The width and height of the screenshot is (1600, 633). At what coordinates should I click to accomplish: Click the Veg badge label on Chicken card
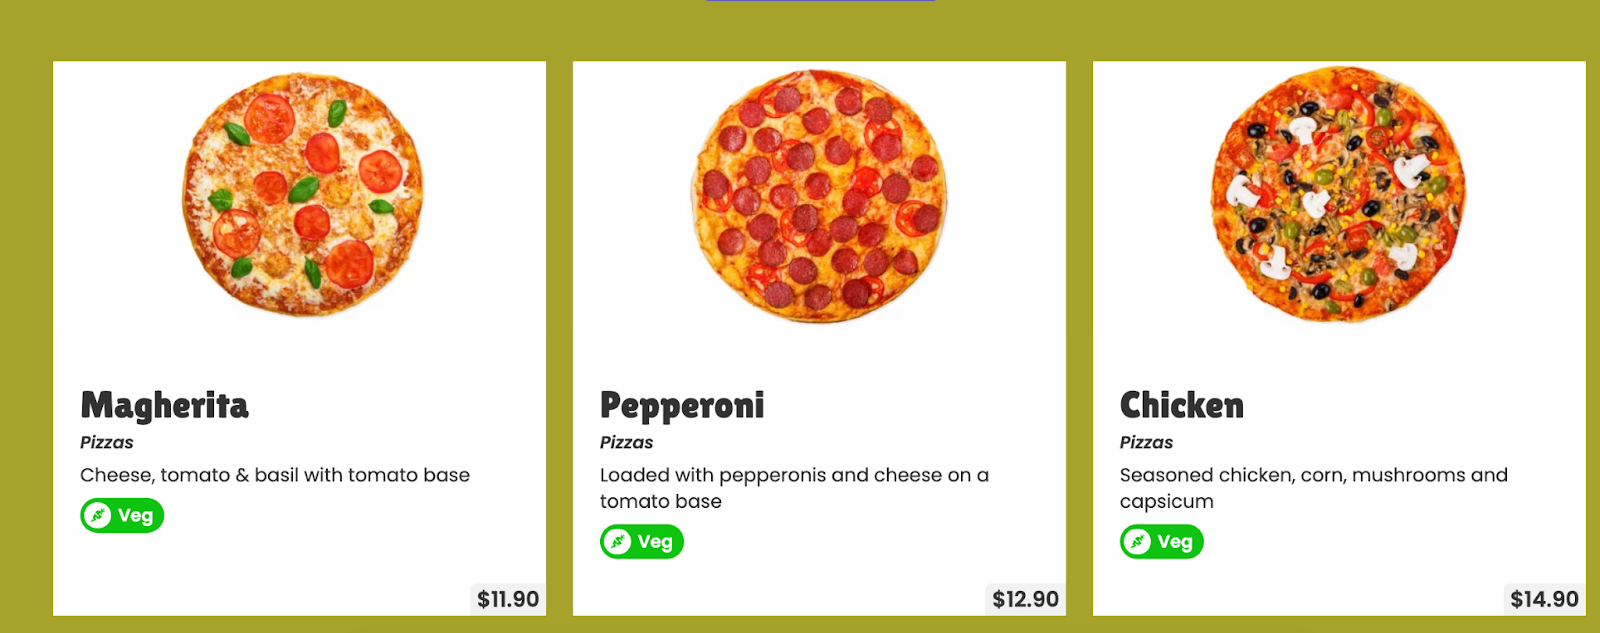pyautogui.click(x=1175, y=542)
